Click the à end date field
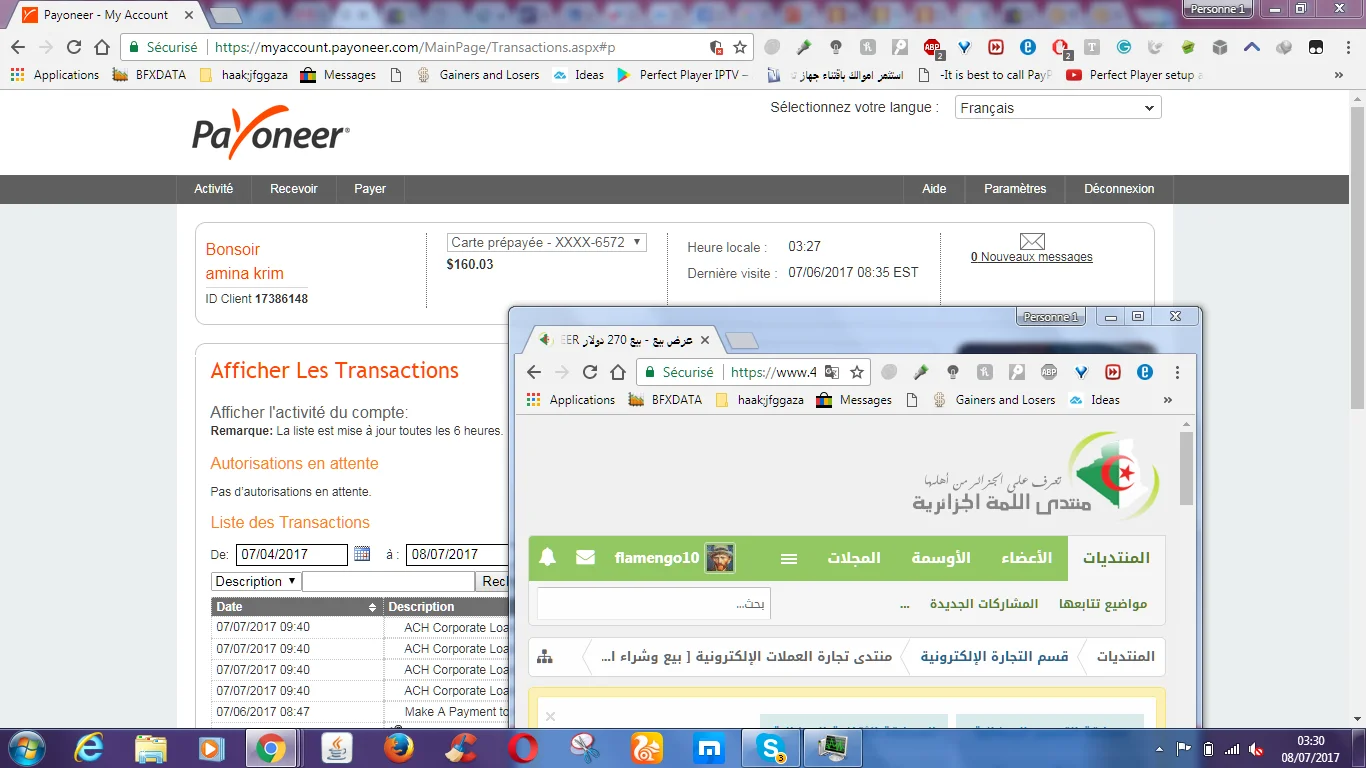Screen dimensions: 1366x768 [456, 554]
